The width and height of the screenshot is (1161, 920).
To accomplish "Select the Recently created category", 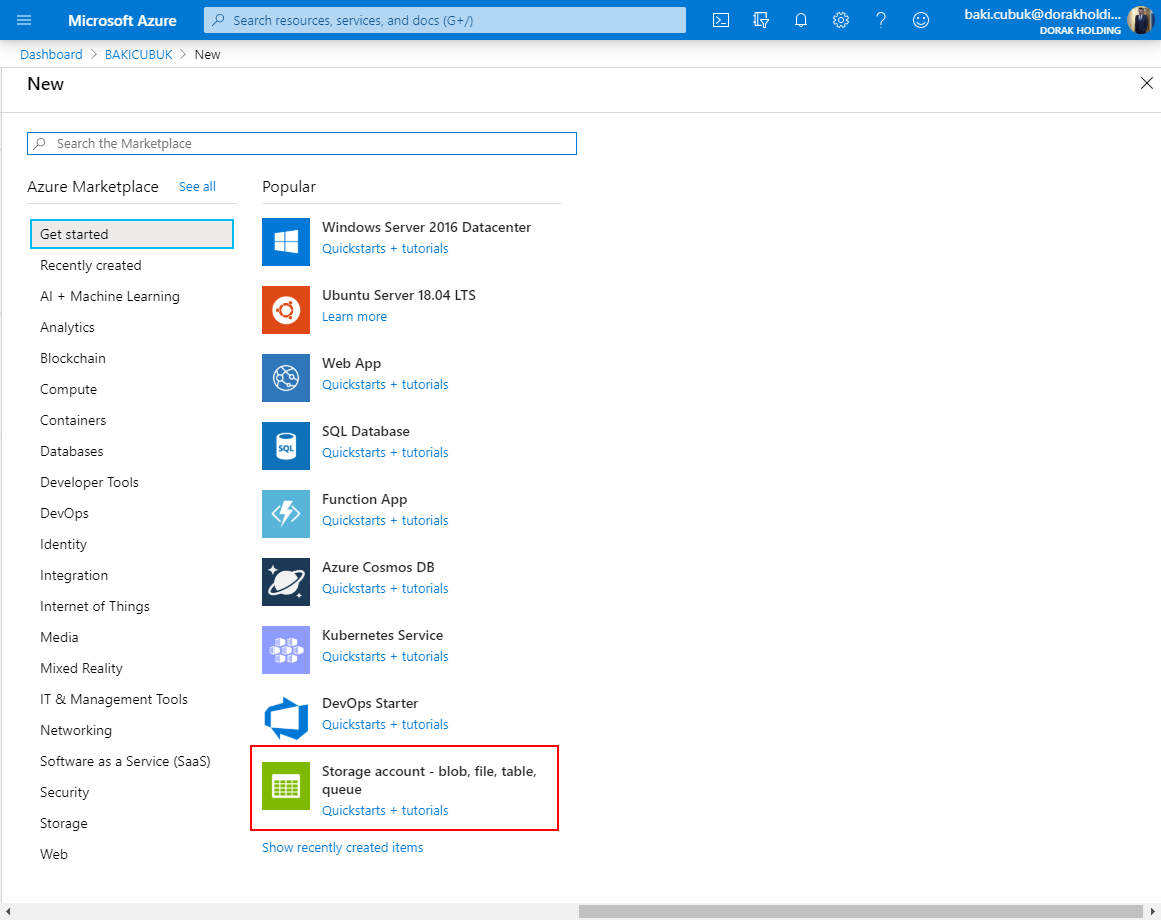I will (90, 265).
